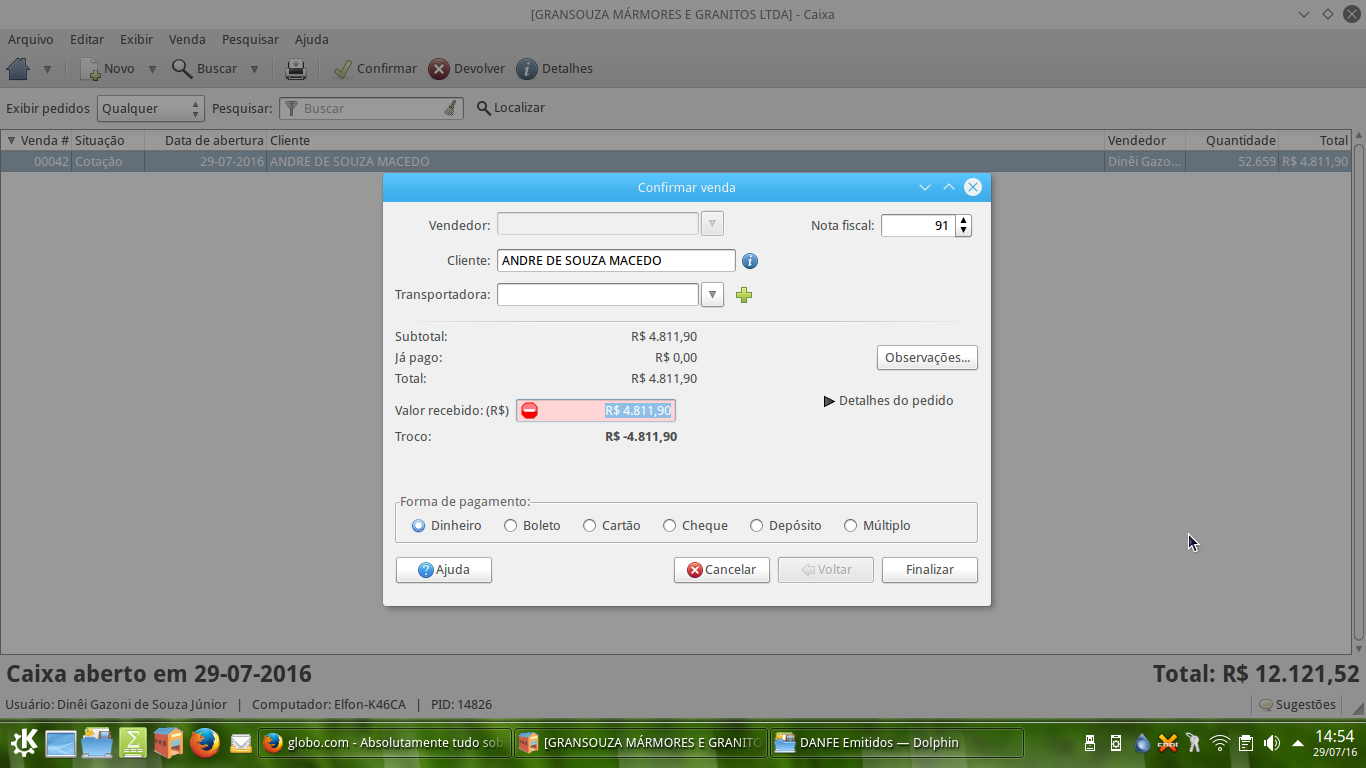Sort by the Venda # column header
The image size is (1366, 768).
pos(37,140)
